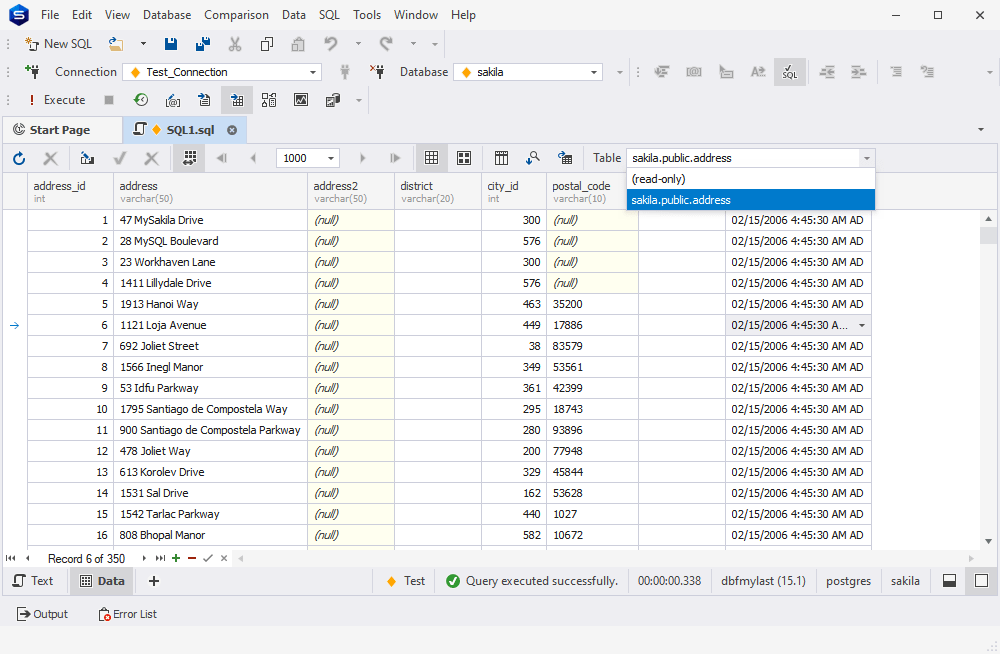1000x654 pixels.
Task: Open date dropdown in row 6
Action: click(x=862, y=325)
